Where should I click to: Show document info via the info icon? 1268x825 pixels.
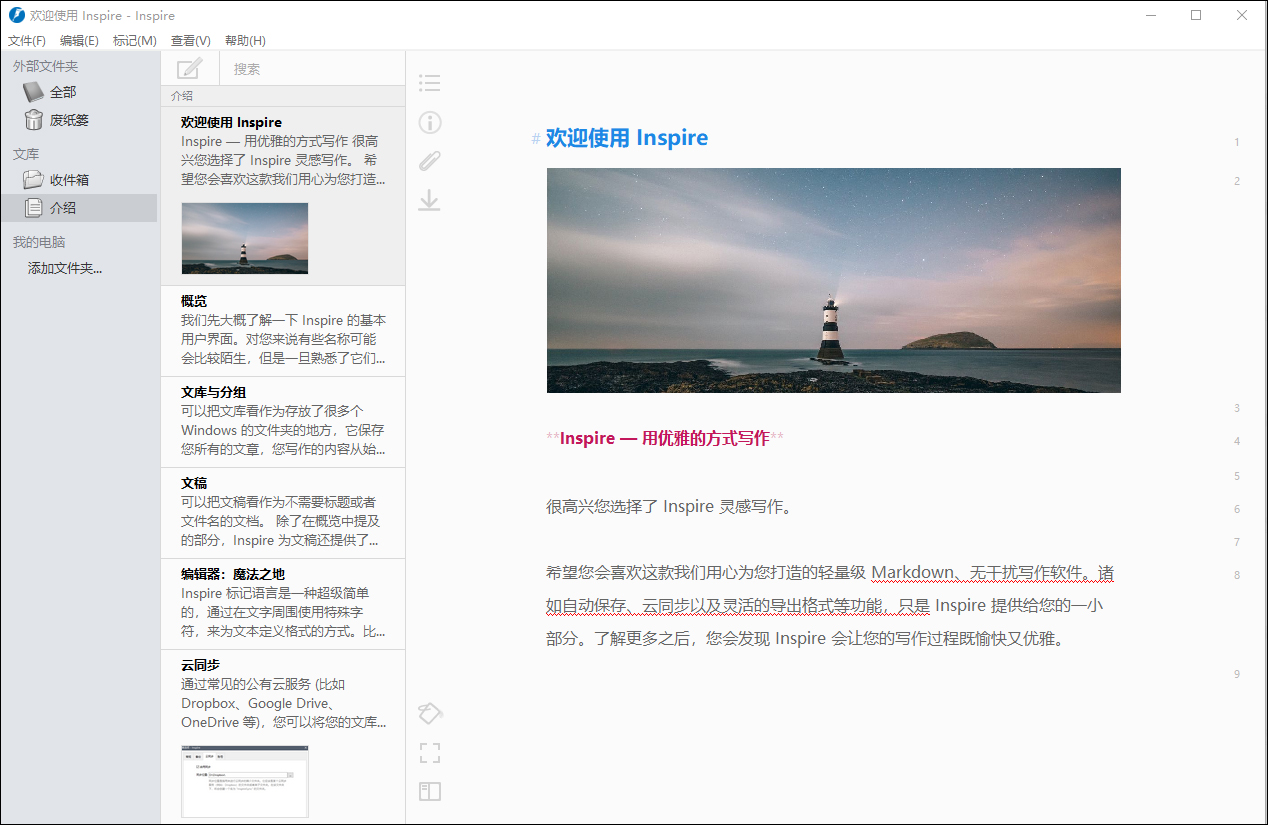coord(429,122)
